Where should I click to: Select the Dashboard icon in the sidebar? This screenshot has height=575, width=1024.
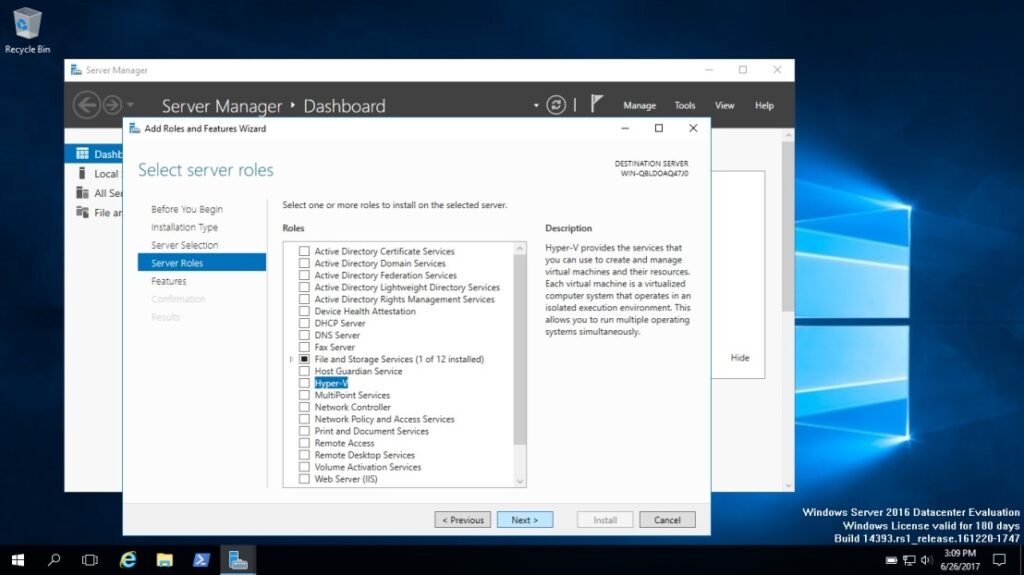tap(82, 154)
